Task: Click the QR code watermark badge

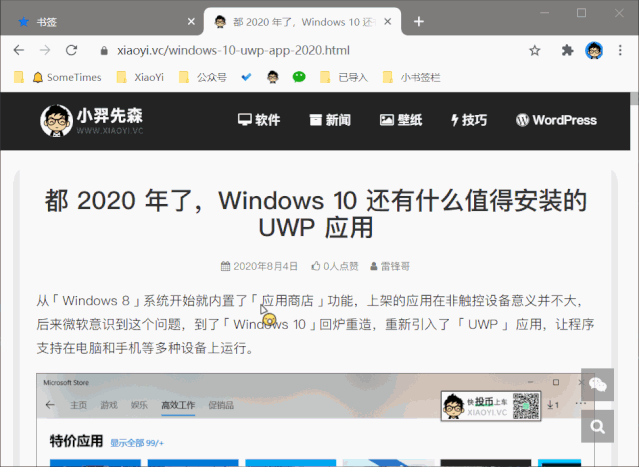Action: coord(491,406)
